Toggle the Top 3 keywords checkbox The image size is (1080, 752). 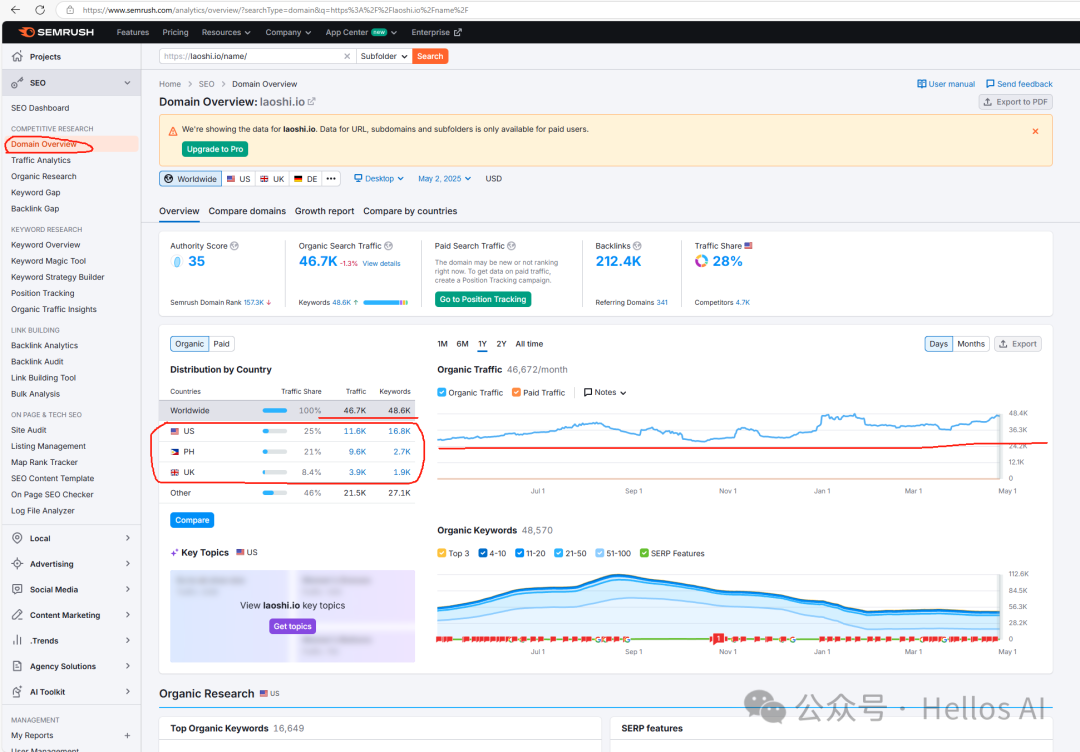(x=442, y=553)
